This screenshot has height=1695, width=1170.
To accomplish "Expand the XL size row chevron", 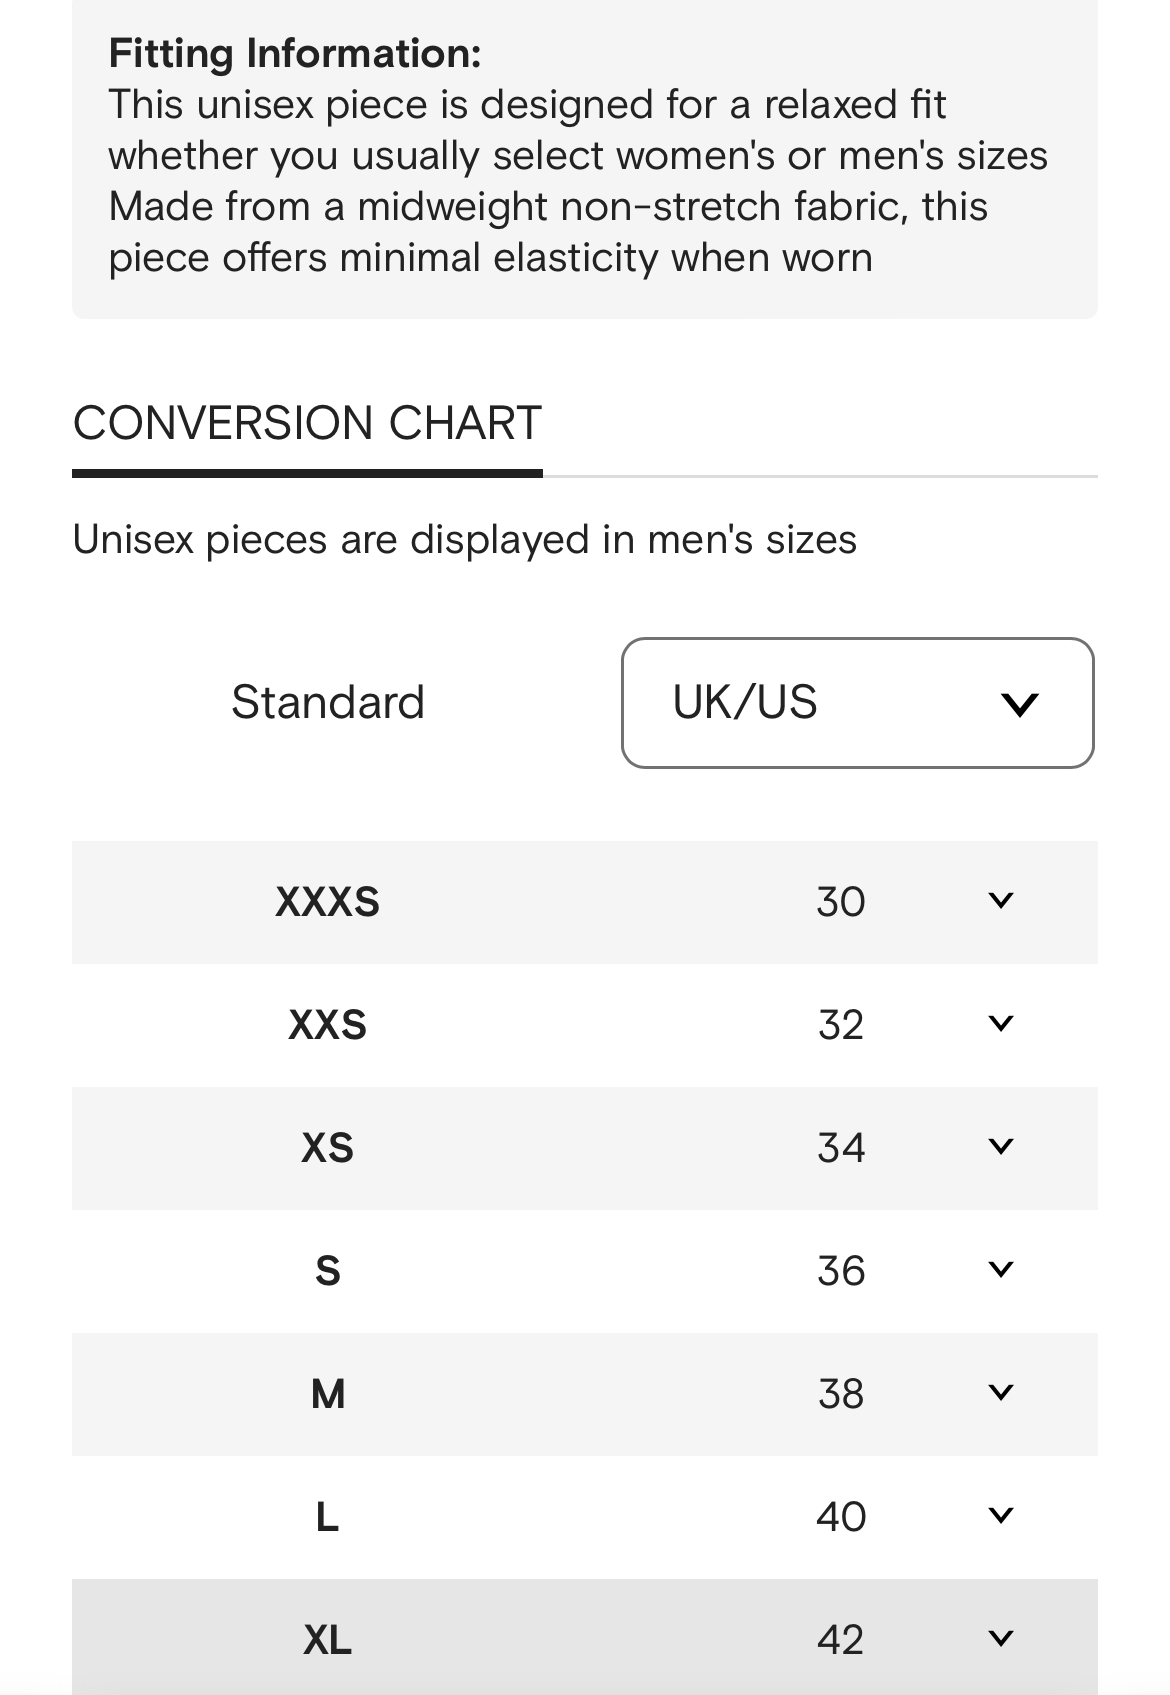I will (x=1000, y=1639).
